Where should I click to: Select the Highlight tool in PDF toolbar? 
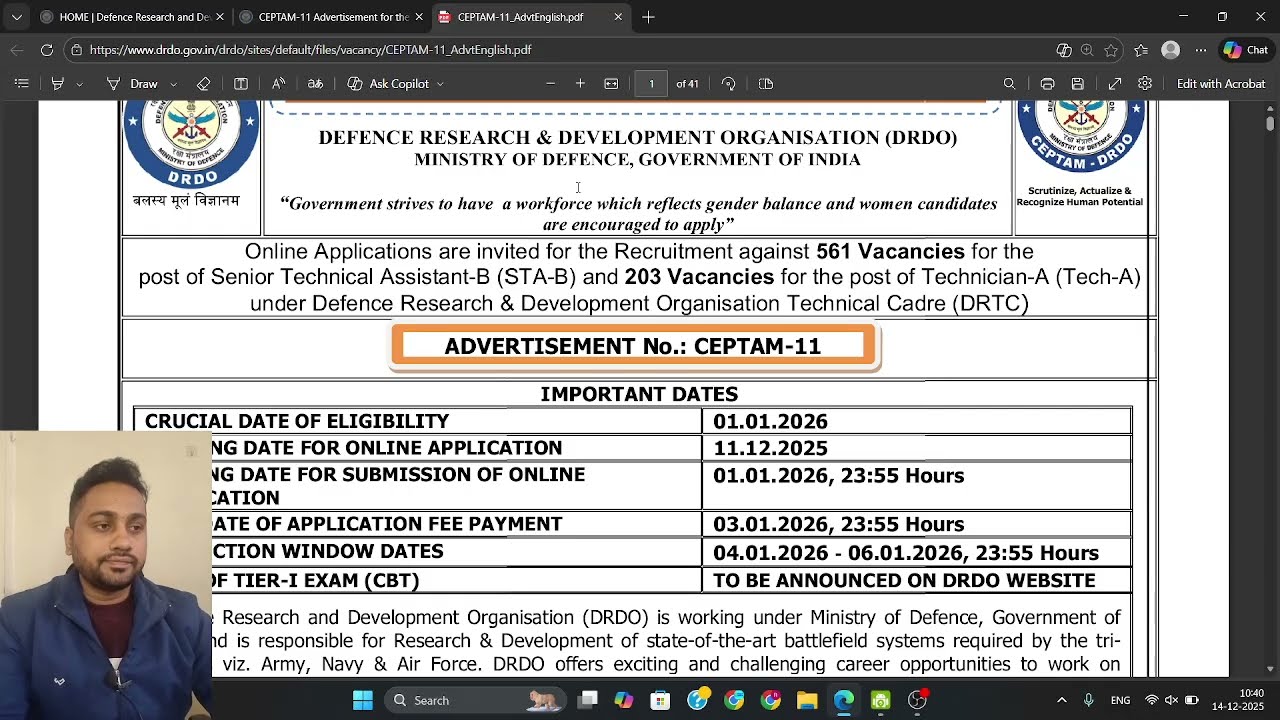[58, 84]
